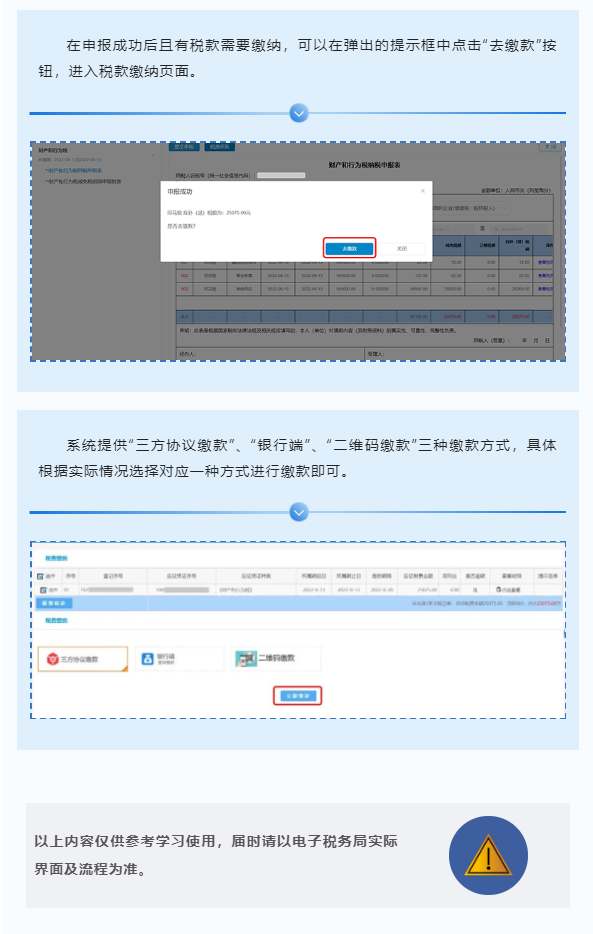Toggle the header 选中 select-all checkbox
The height and width of the screenshot is (934, 593).
coord(40,576)
